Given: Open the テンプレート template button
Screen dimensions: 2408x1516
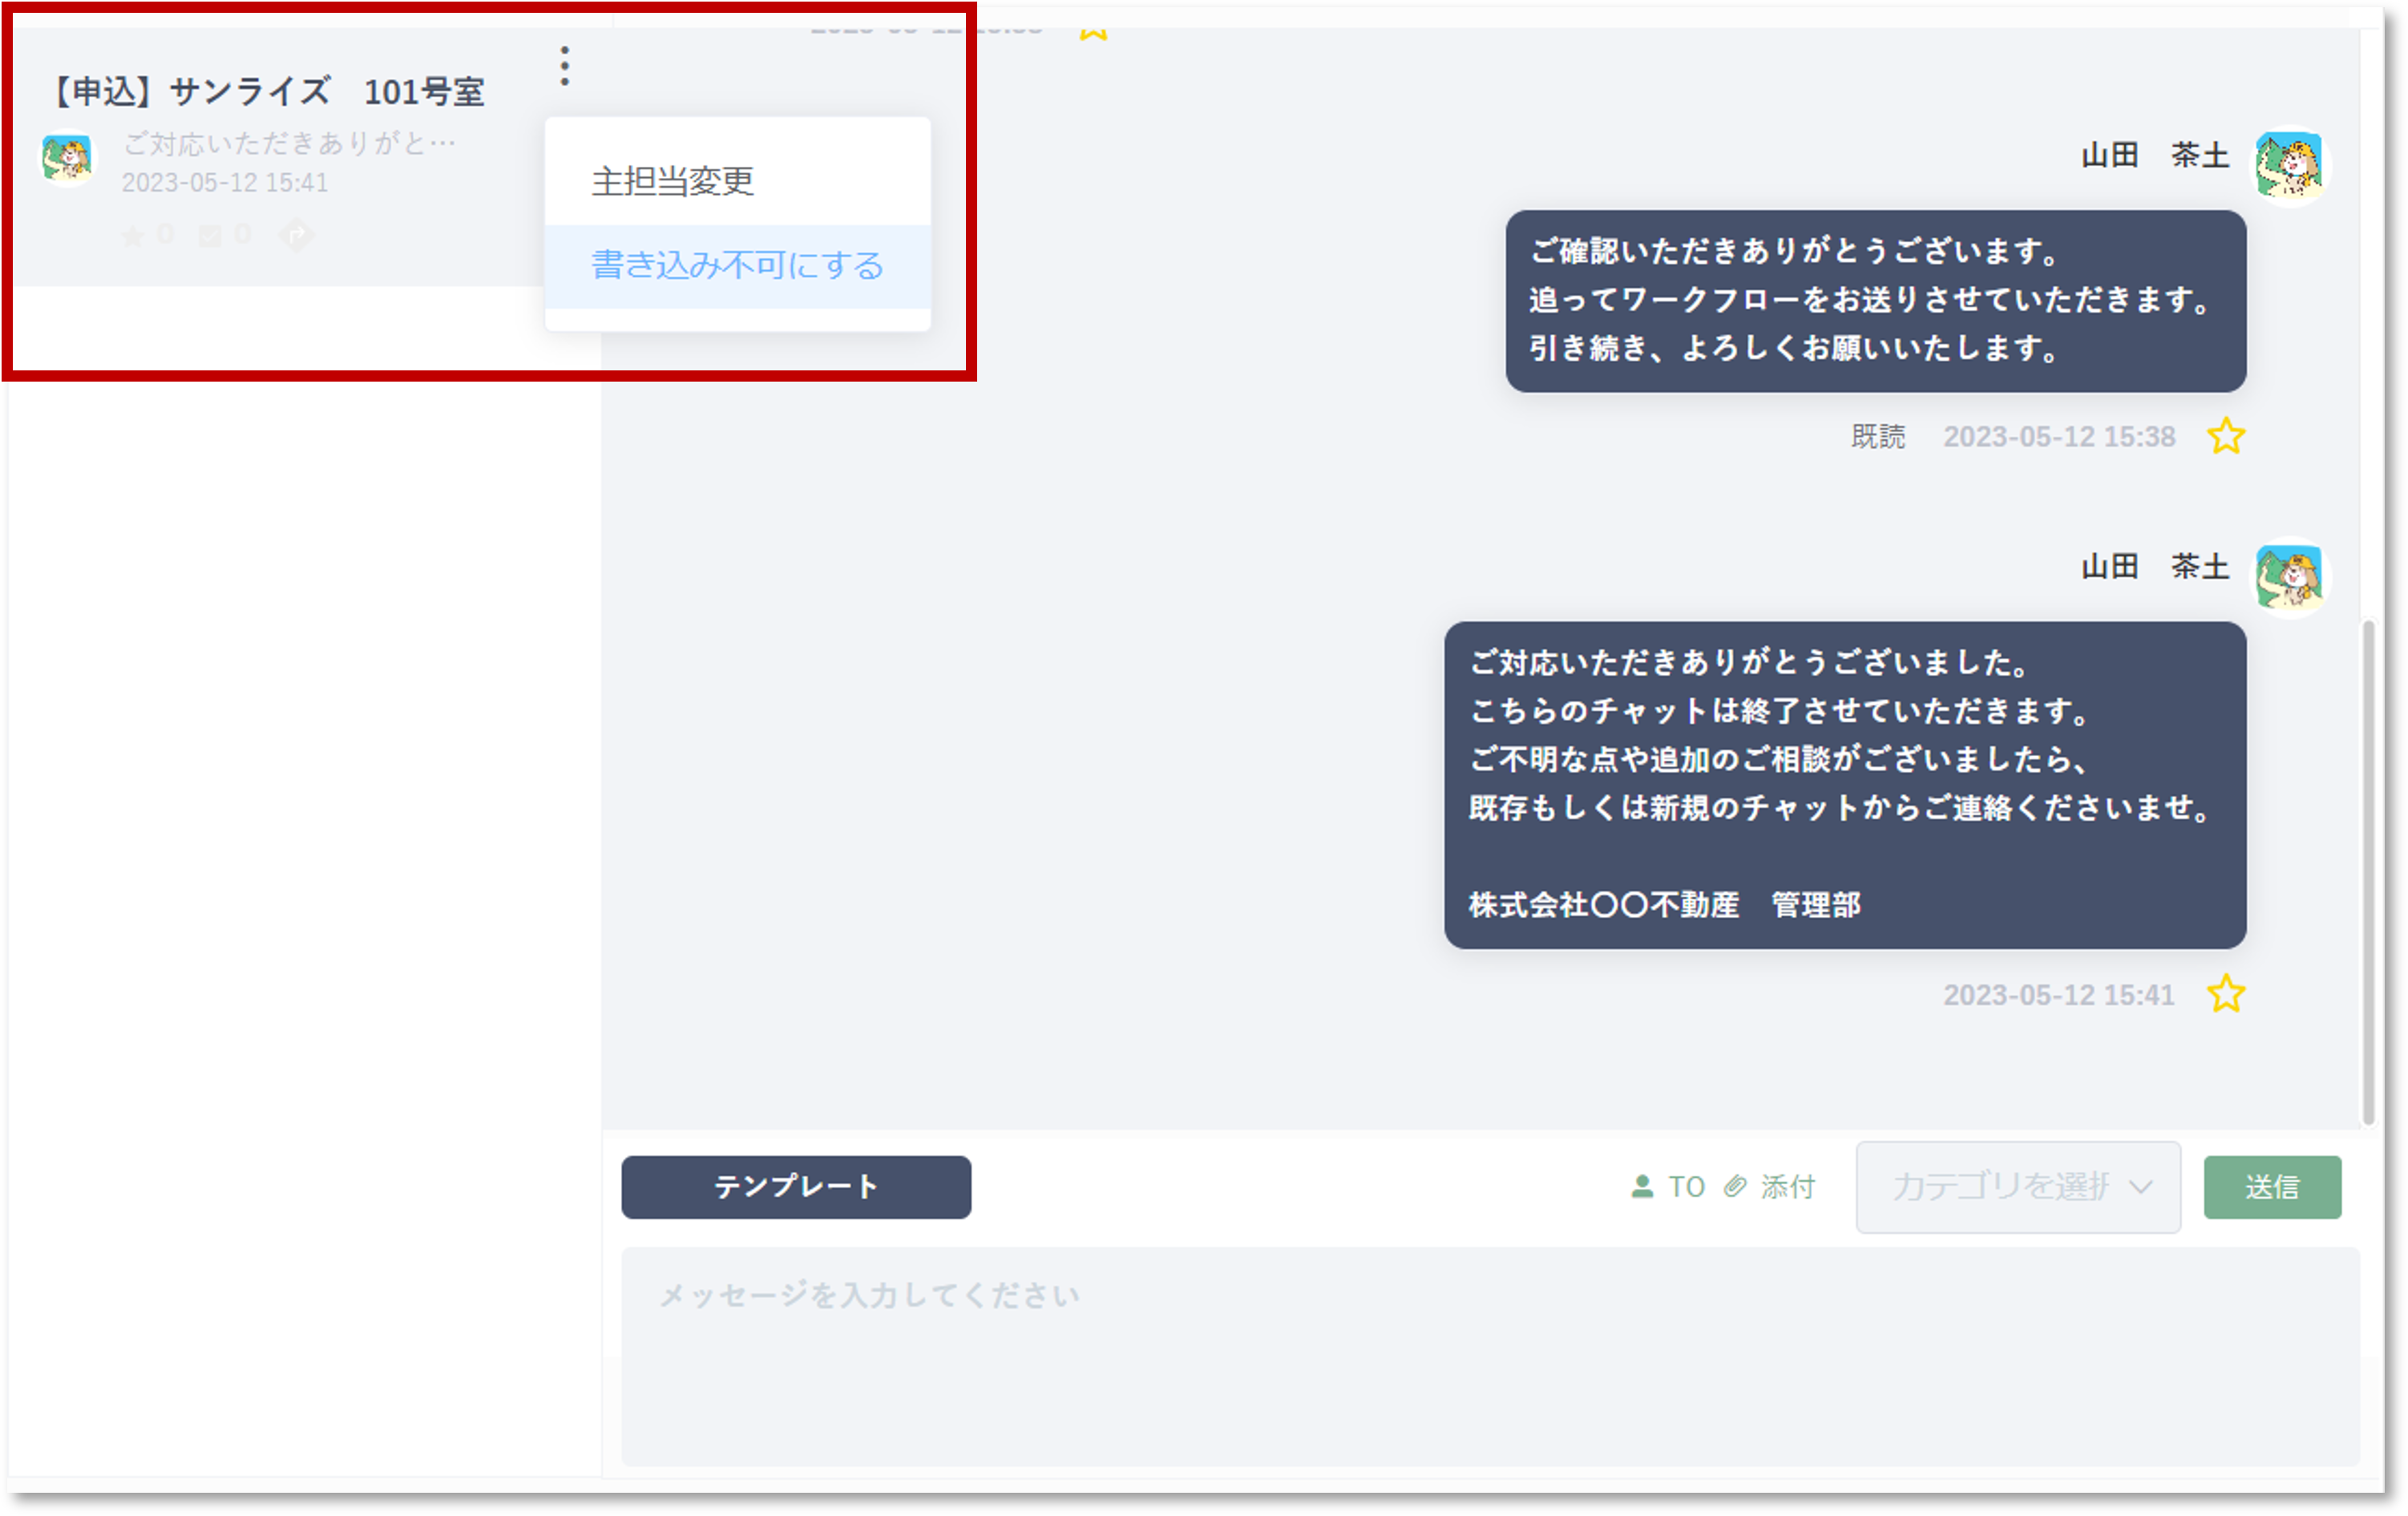Looking at the screenshot, I should [795, 1187].
